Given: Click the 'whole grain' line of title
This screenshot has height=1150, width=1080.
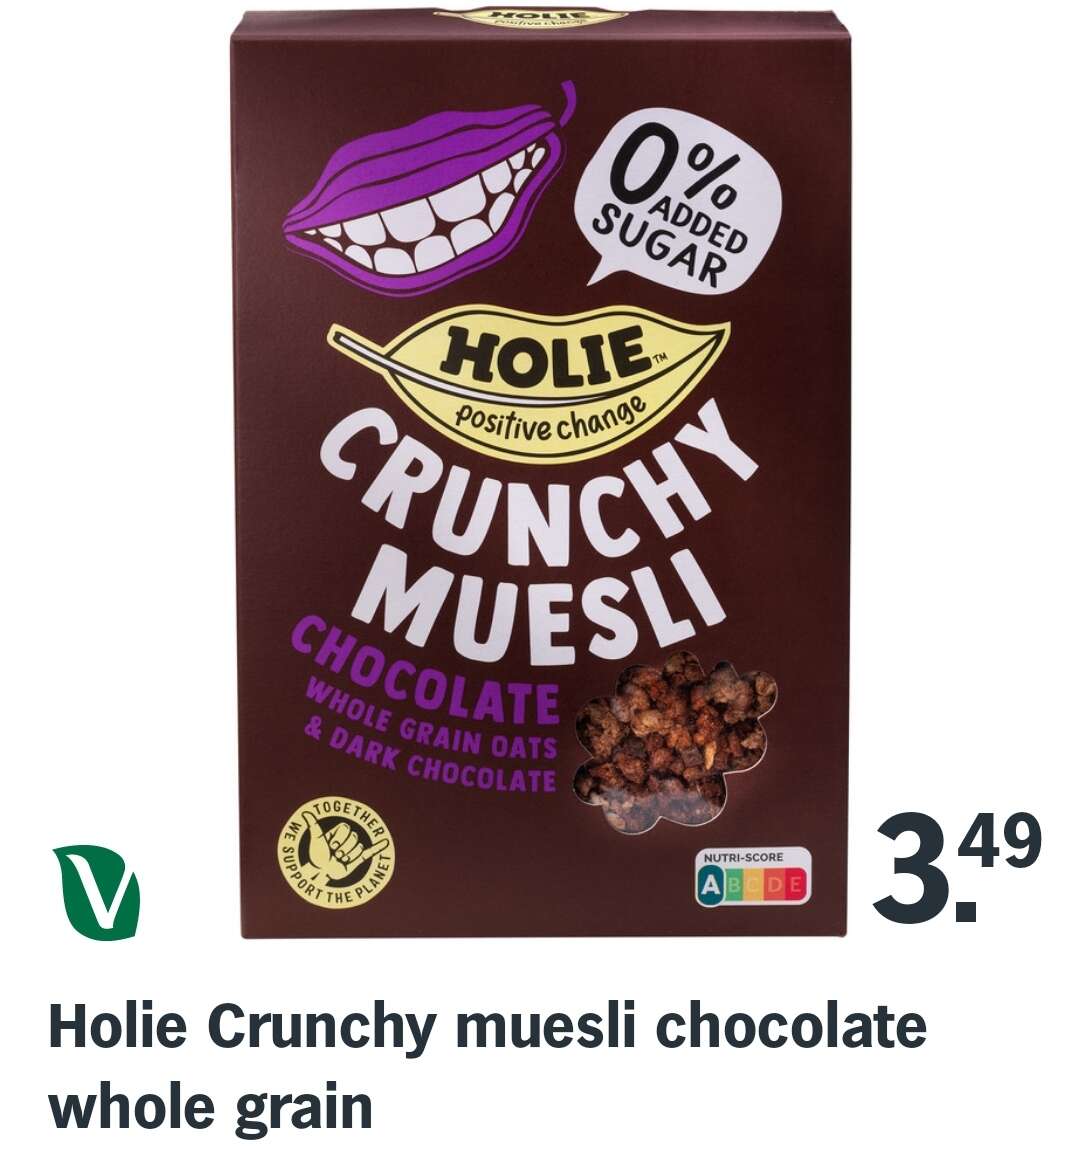Looking at the screenshot, I should pos(211,1106).
